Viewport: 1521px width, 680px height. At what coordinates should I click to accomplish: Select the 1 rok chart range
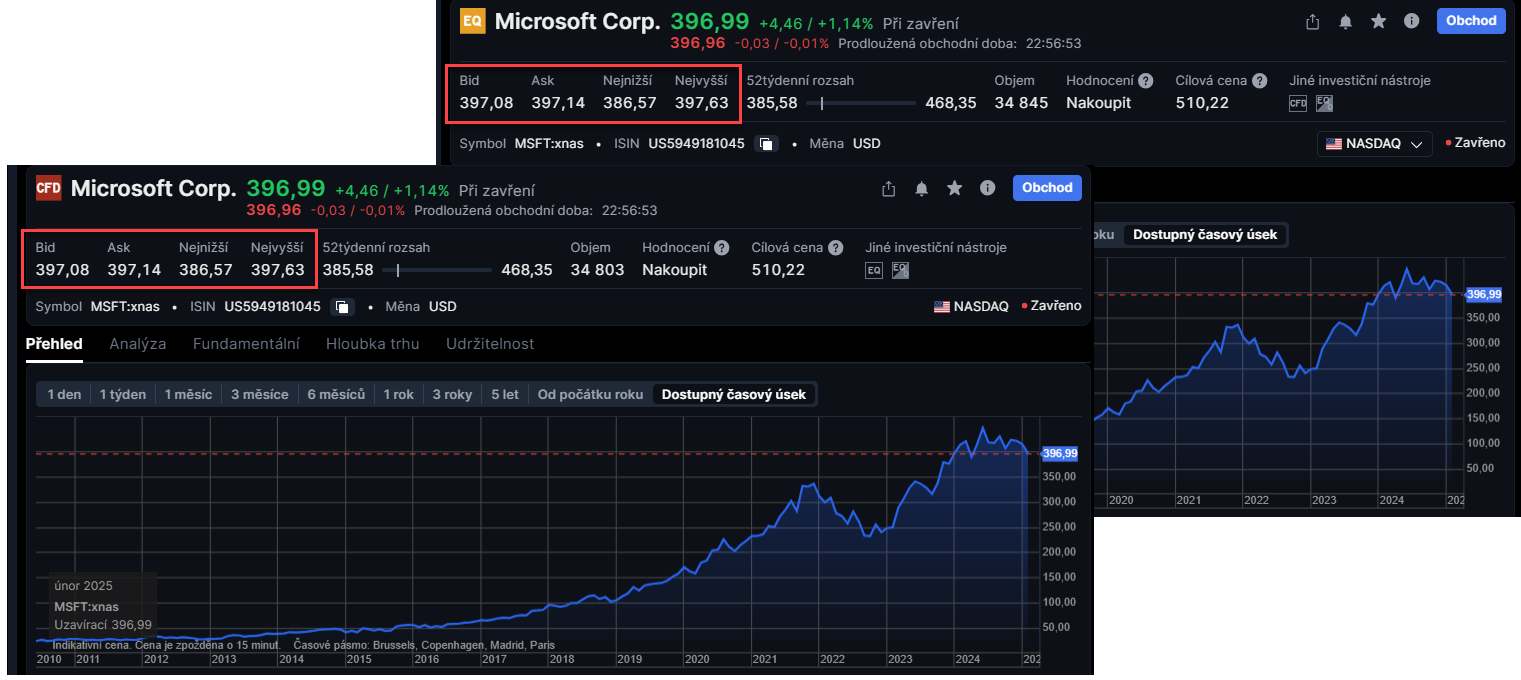399,395
